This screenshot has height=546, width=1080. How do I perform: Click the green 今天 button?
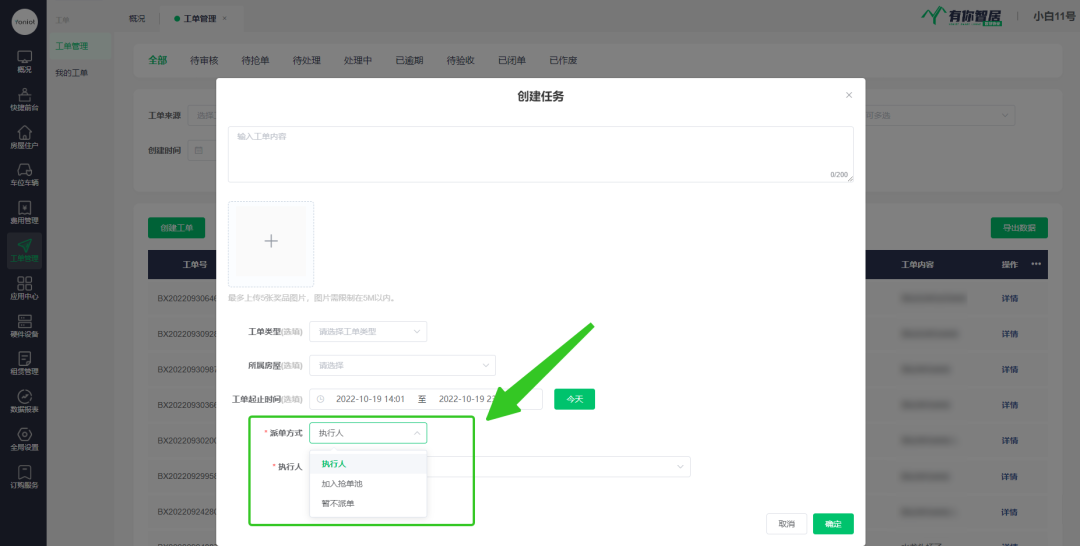(x=574, y=399)
